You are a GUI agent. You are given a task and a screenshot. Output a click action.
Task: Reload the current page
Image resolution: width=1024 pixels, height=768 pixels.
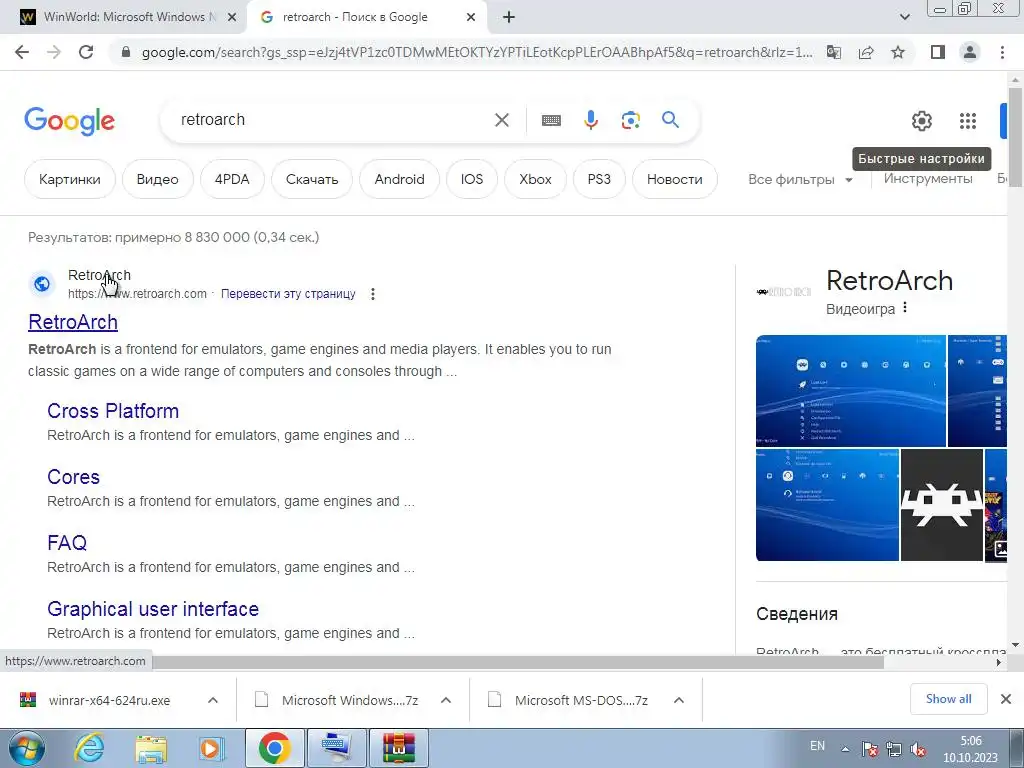(x=86, y=52)
